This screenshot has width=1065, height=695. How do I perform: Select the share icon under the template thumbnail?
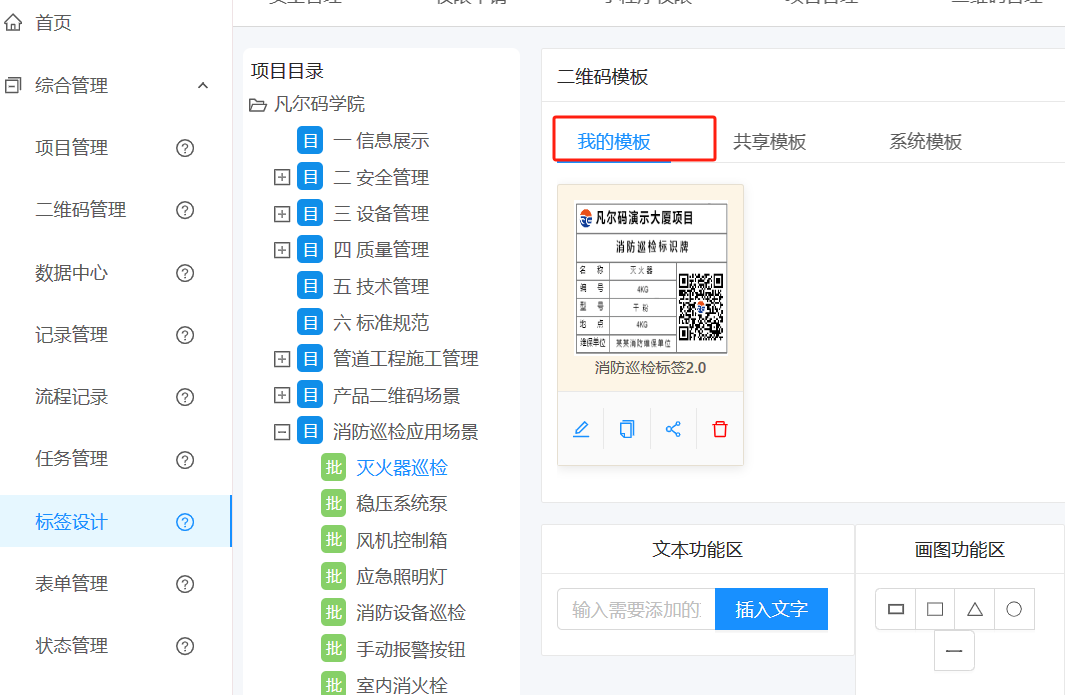(673, 428)
